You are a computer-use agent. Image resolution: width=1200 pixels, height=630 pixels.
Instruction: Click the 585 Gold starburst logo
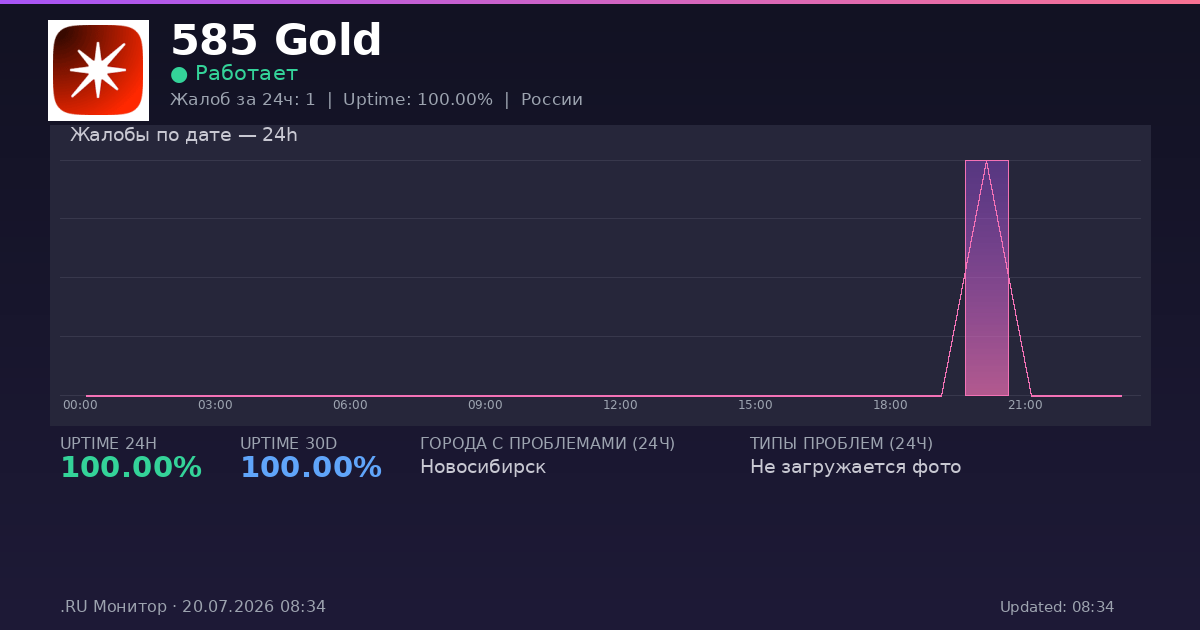pyautogui.click(x=98, y=70)
